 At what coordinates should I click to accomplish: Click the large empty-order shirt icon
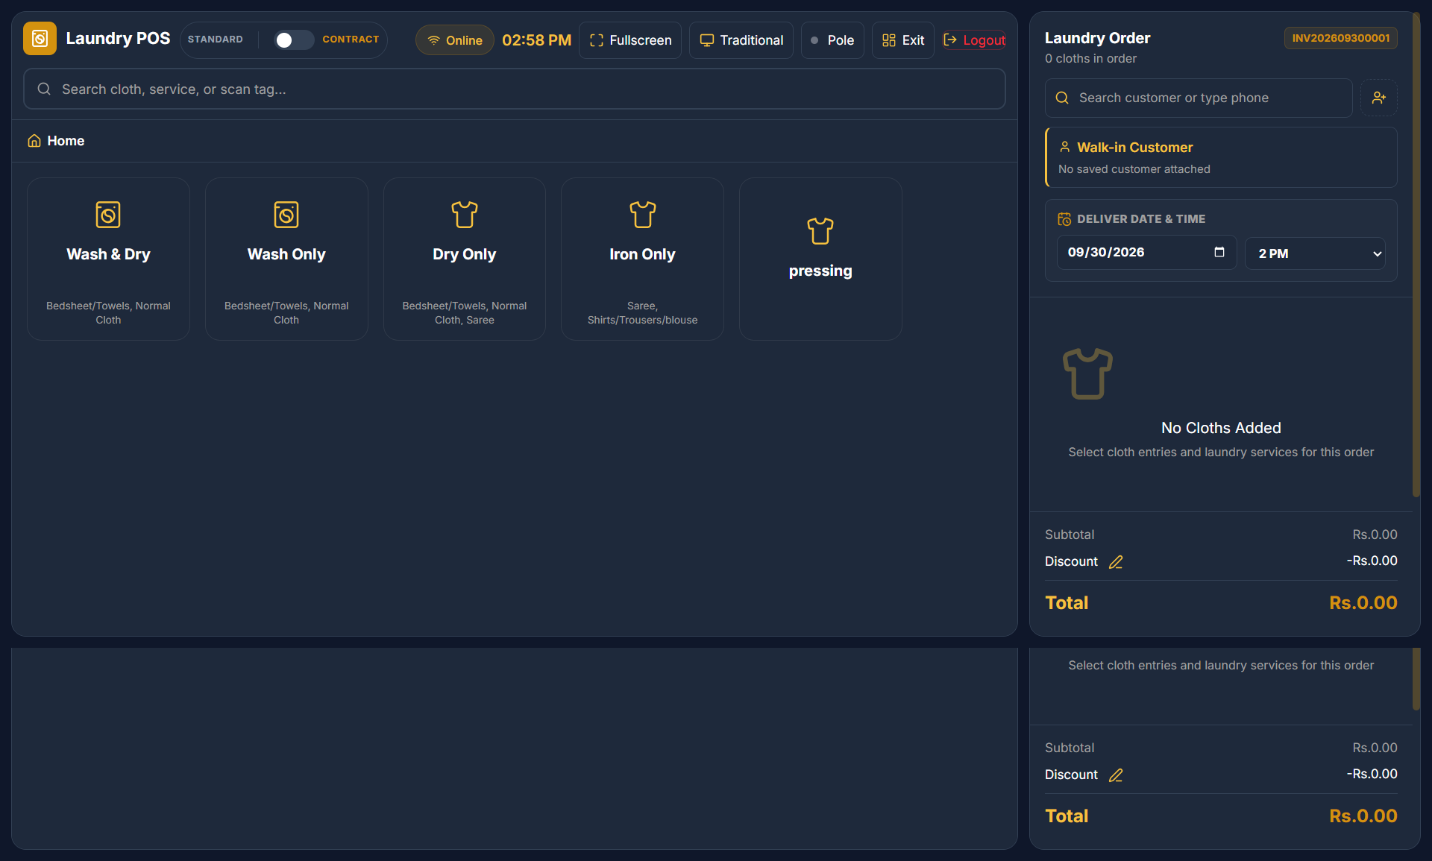pos(1088,374)
